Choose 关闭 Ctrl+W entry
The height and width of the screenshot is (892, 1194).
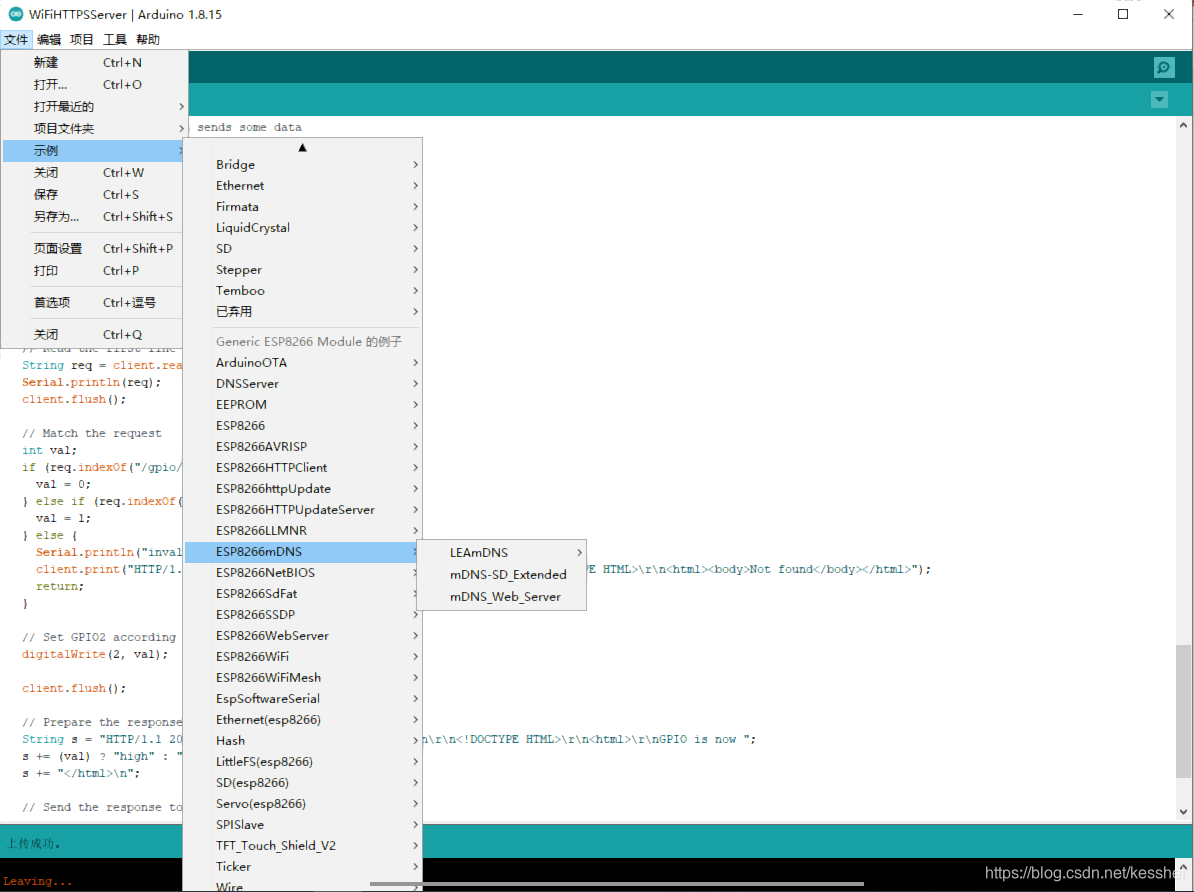tap(94, 173)
